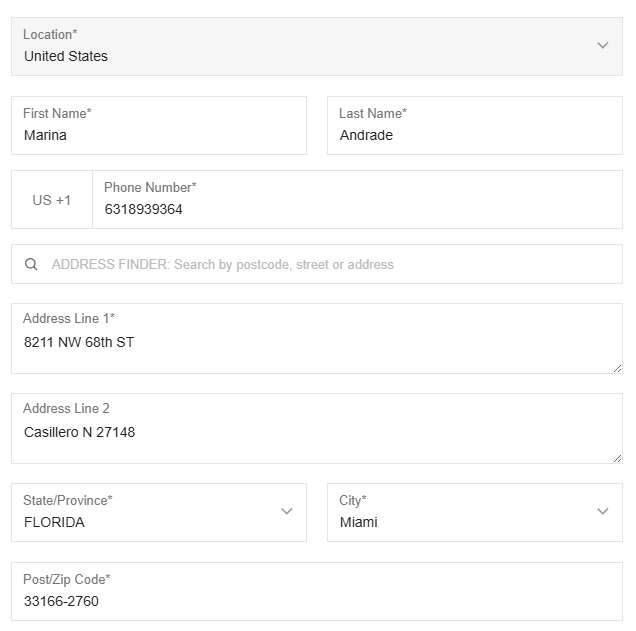Click the magnifier icon in Address Finder
Screen dimensions: 636x631
tap(32, 265)
